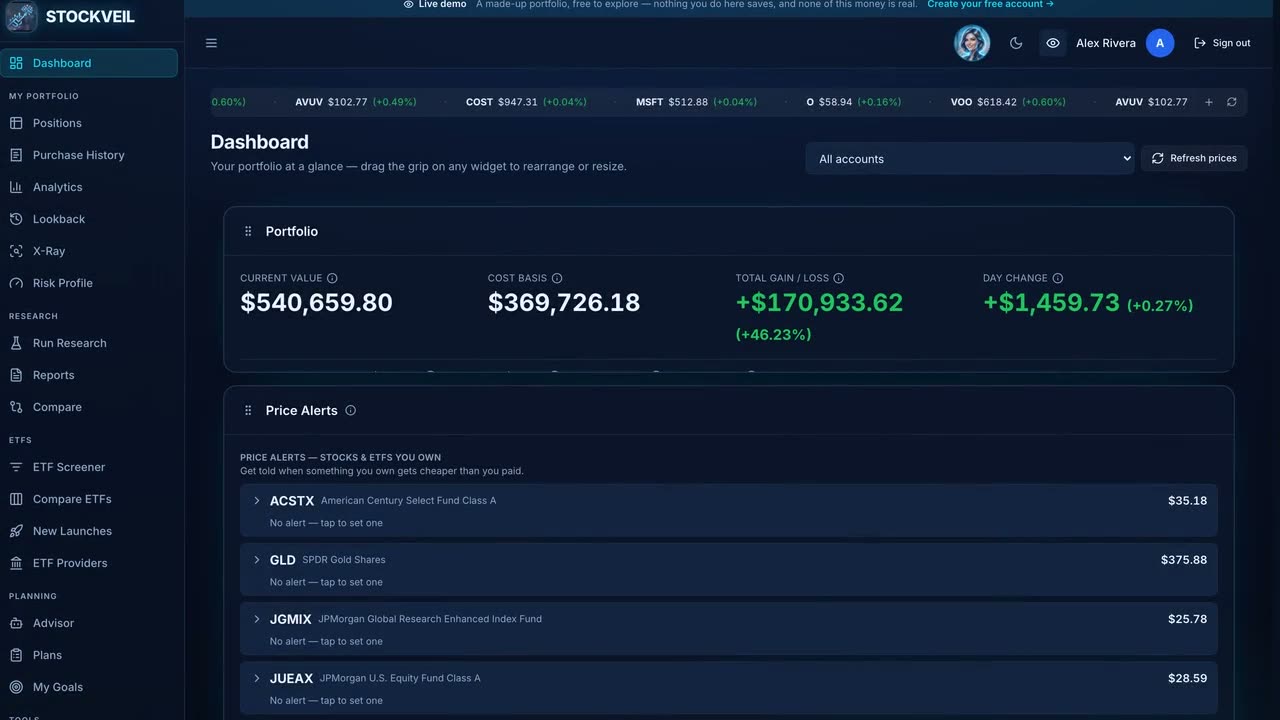Viewport: 1280px width, 720px height.
Task: Sign out of the account
Action: click(x=1222, y=43)
